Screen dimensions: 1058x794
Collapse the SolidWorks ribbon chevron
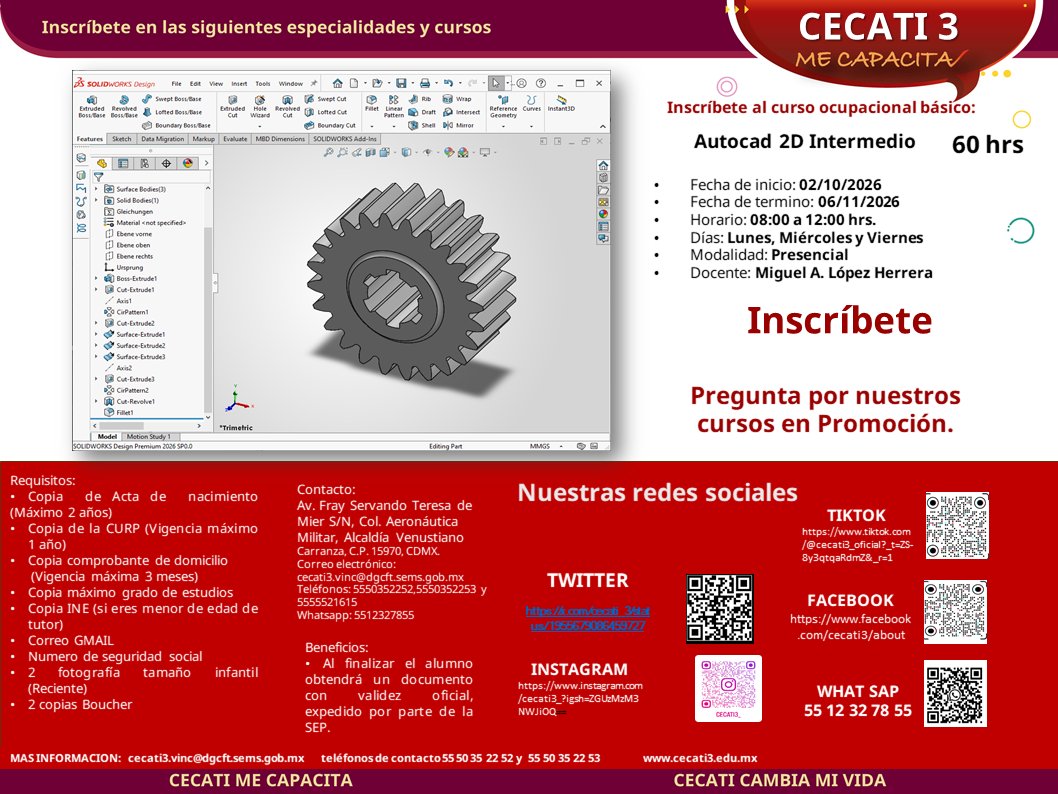603,126
